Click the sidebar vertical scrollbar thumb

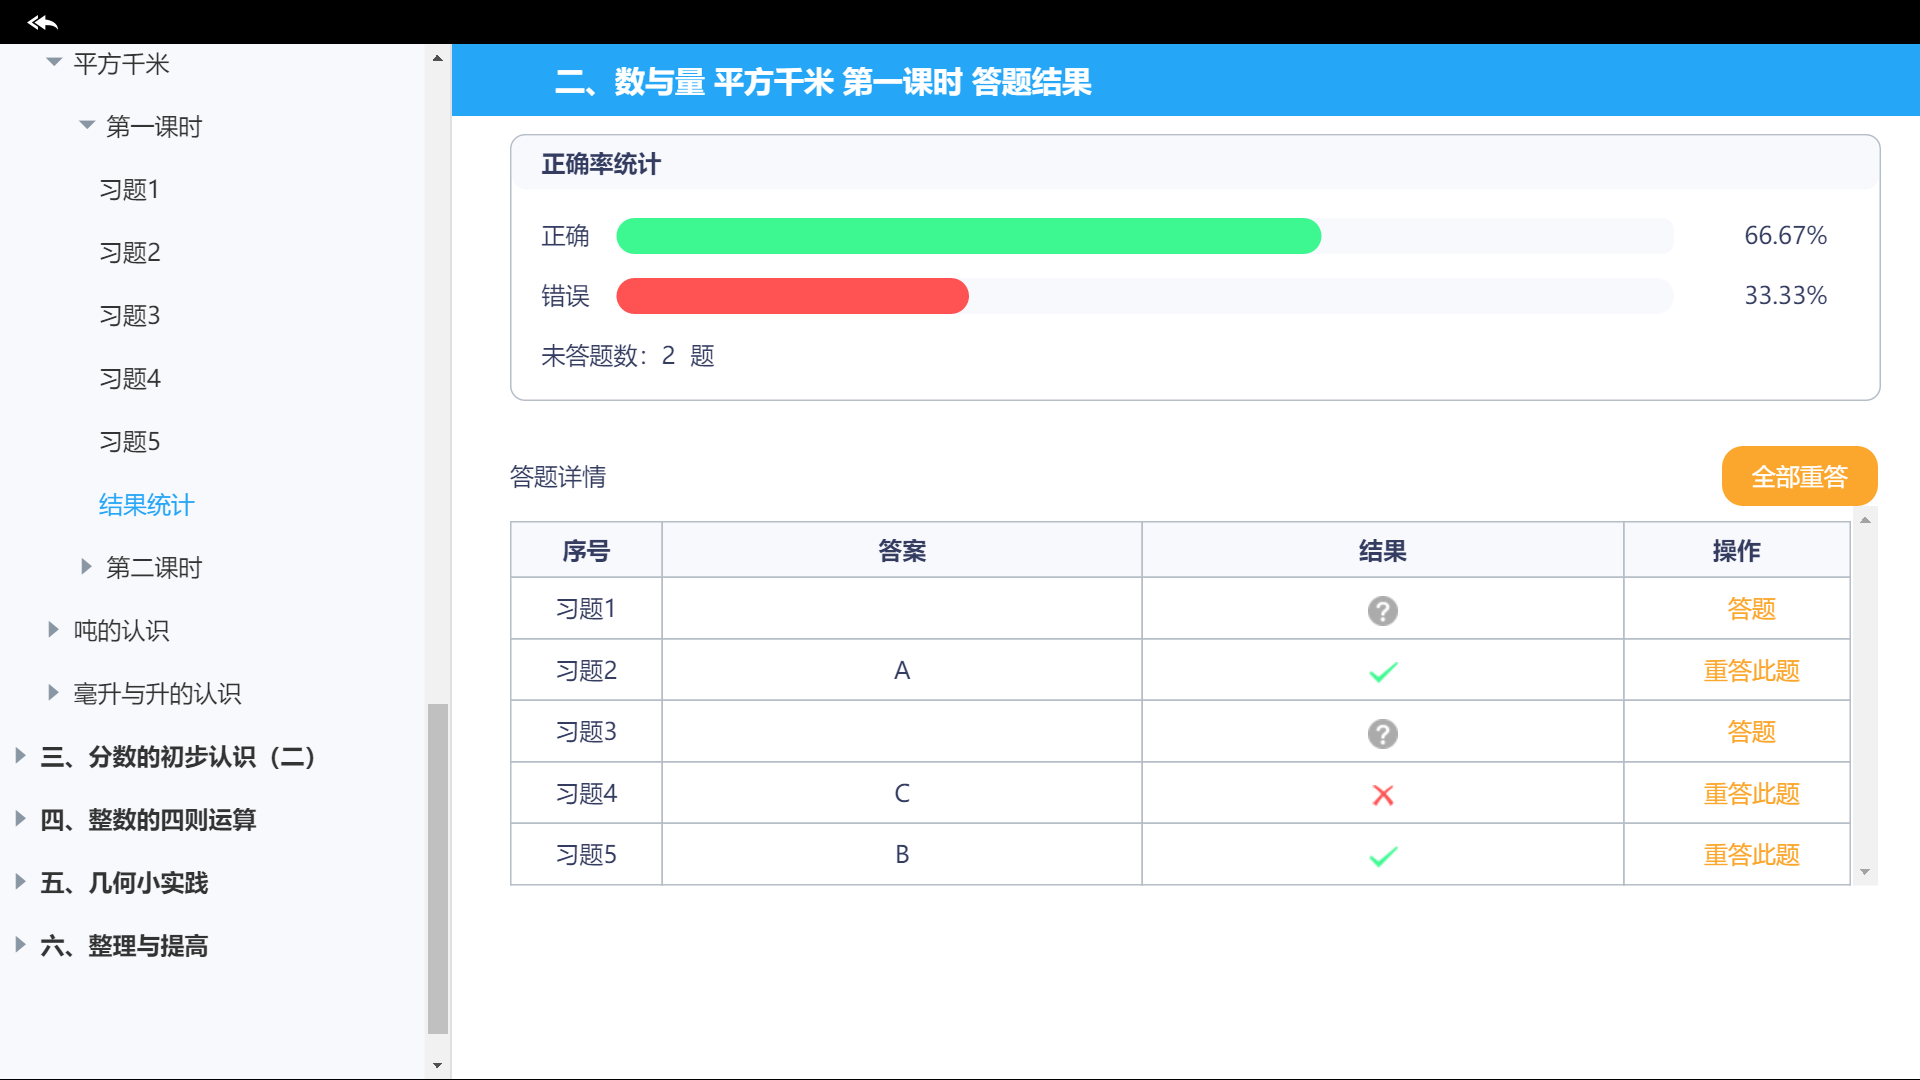tap(437, 868)
